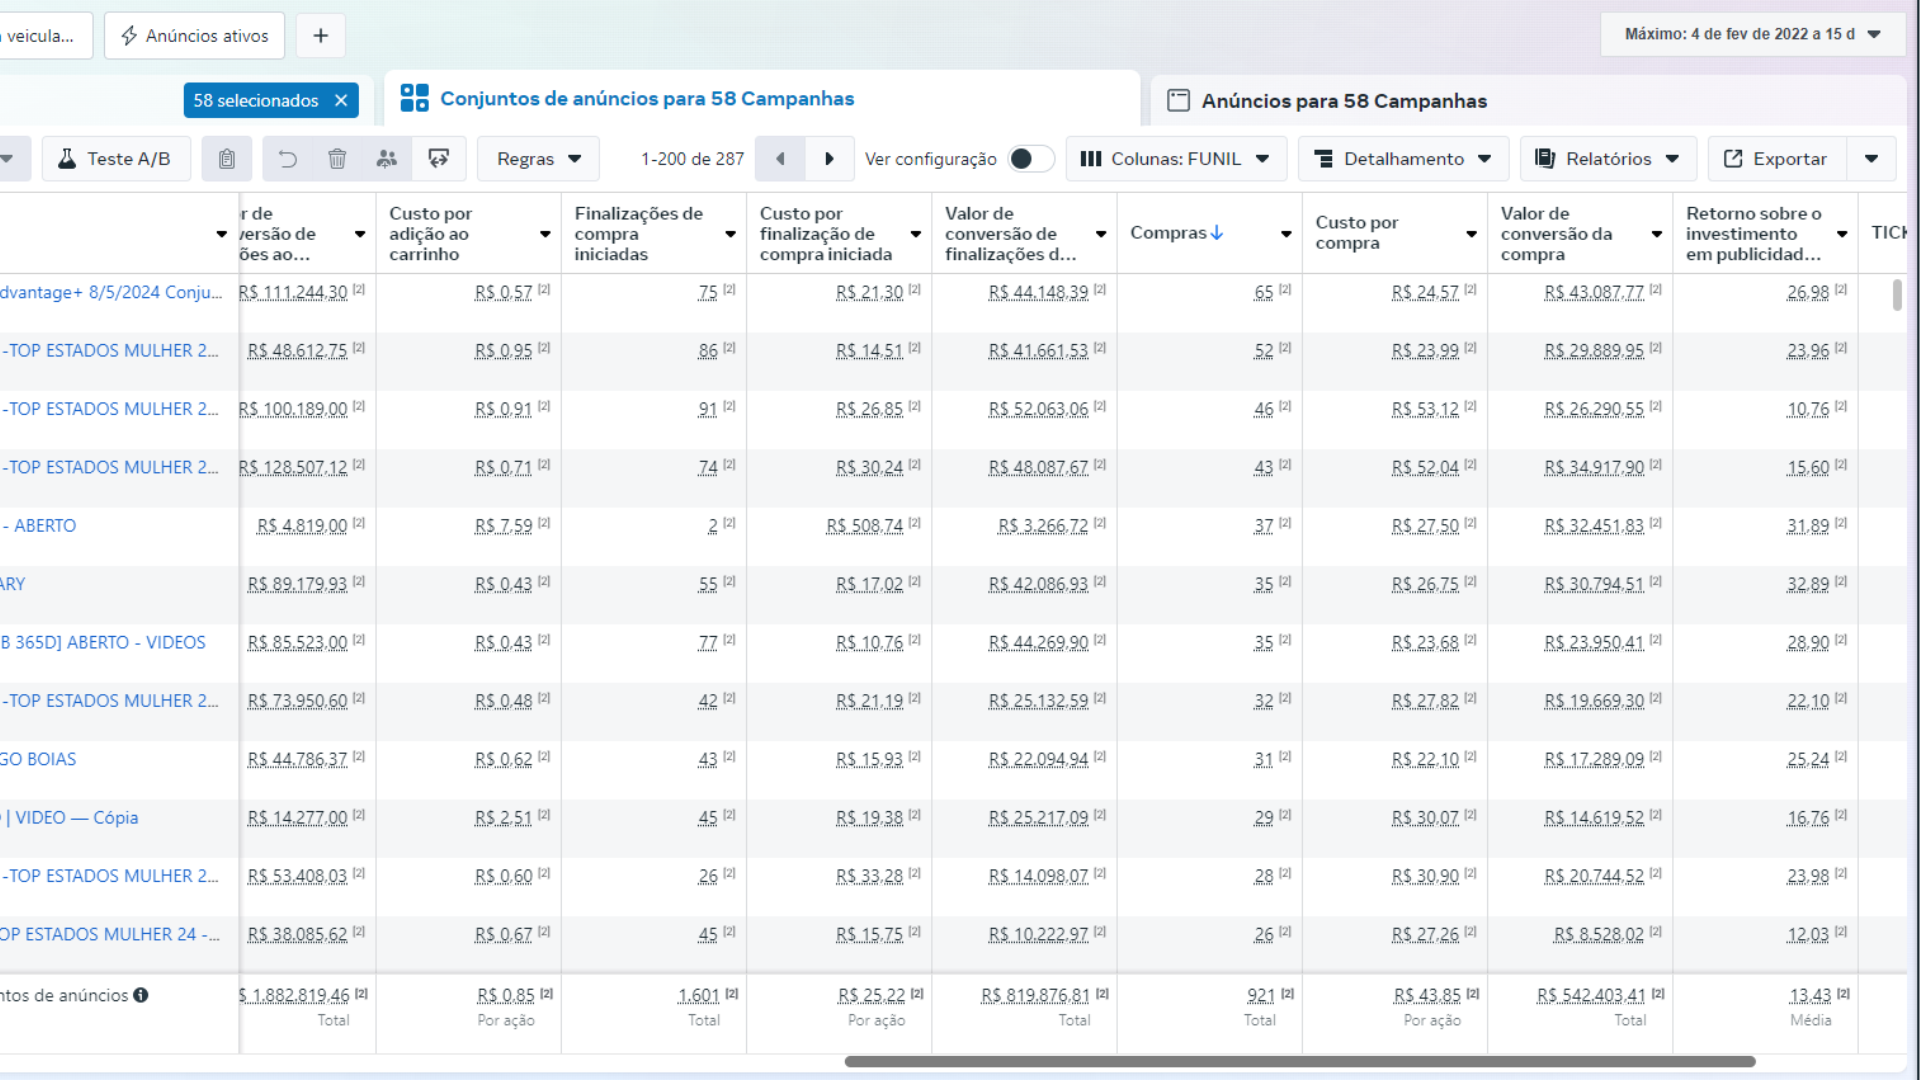Click the ROAS value 26,98
This screenshot has height=1080, width=1920.
click(1808, 293)
